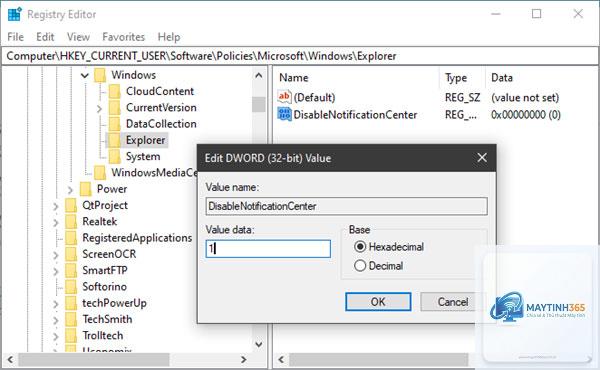600x370 pixels.
Task: Select the RegisteredApplications tree item label
Action: pyautogui.click(x=137, y=238)
